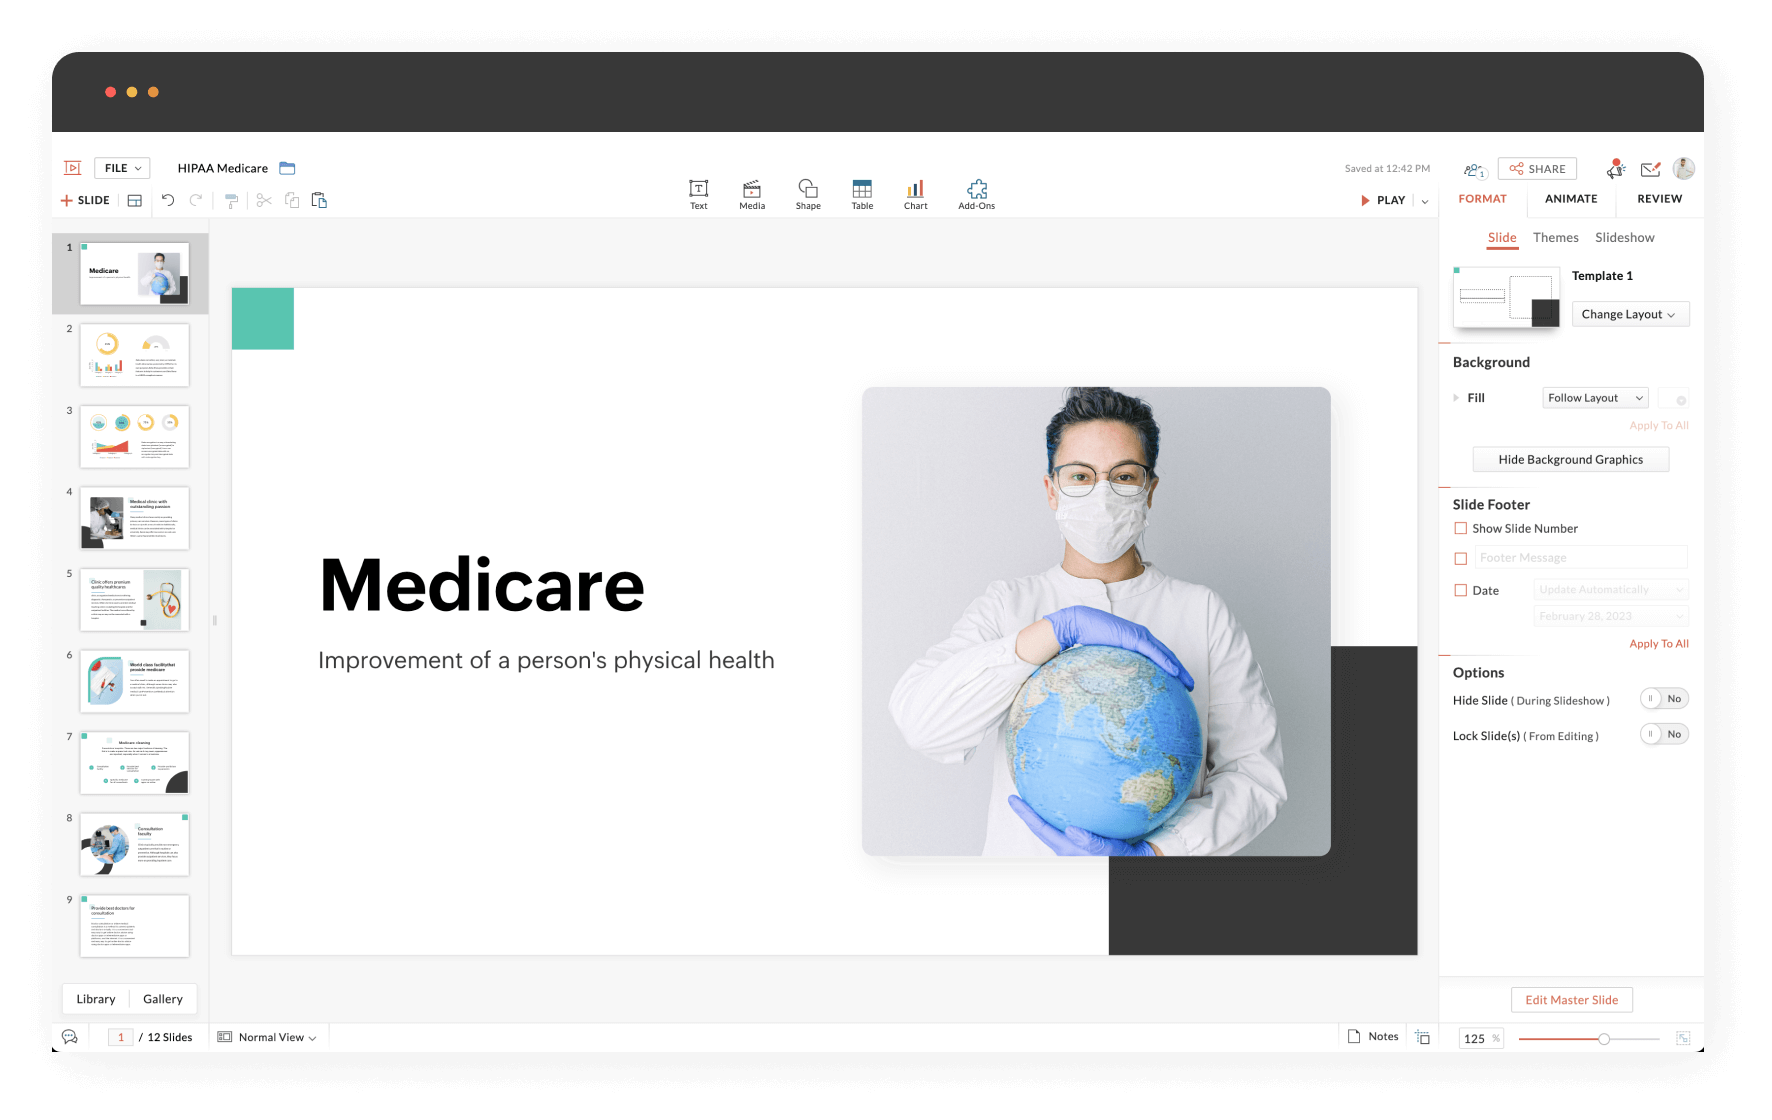Insert a Shape

[808, 193]
